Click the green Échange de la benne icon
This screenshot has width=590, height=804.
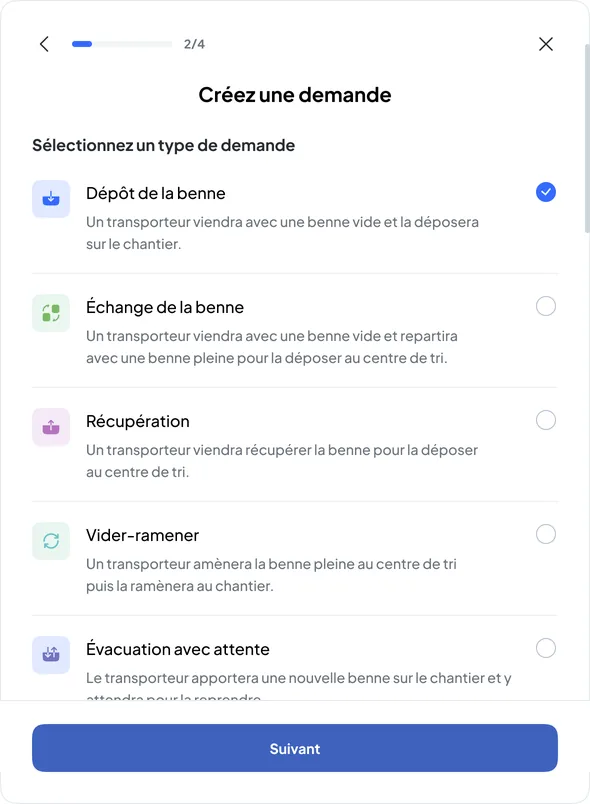[51, 313]
